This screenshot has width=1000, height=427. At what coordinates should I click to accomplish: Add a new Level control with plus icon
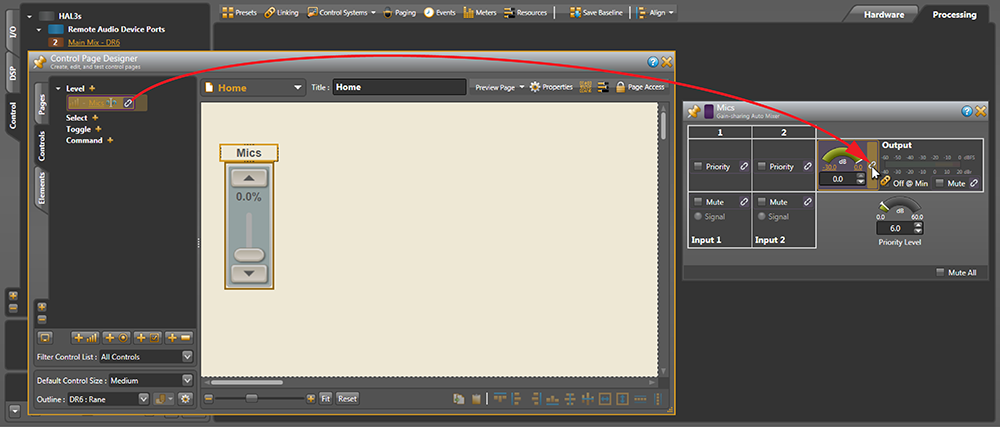coord(92,88)
